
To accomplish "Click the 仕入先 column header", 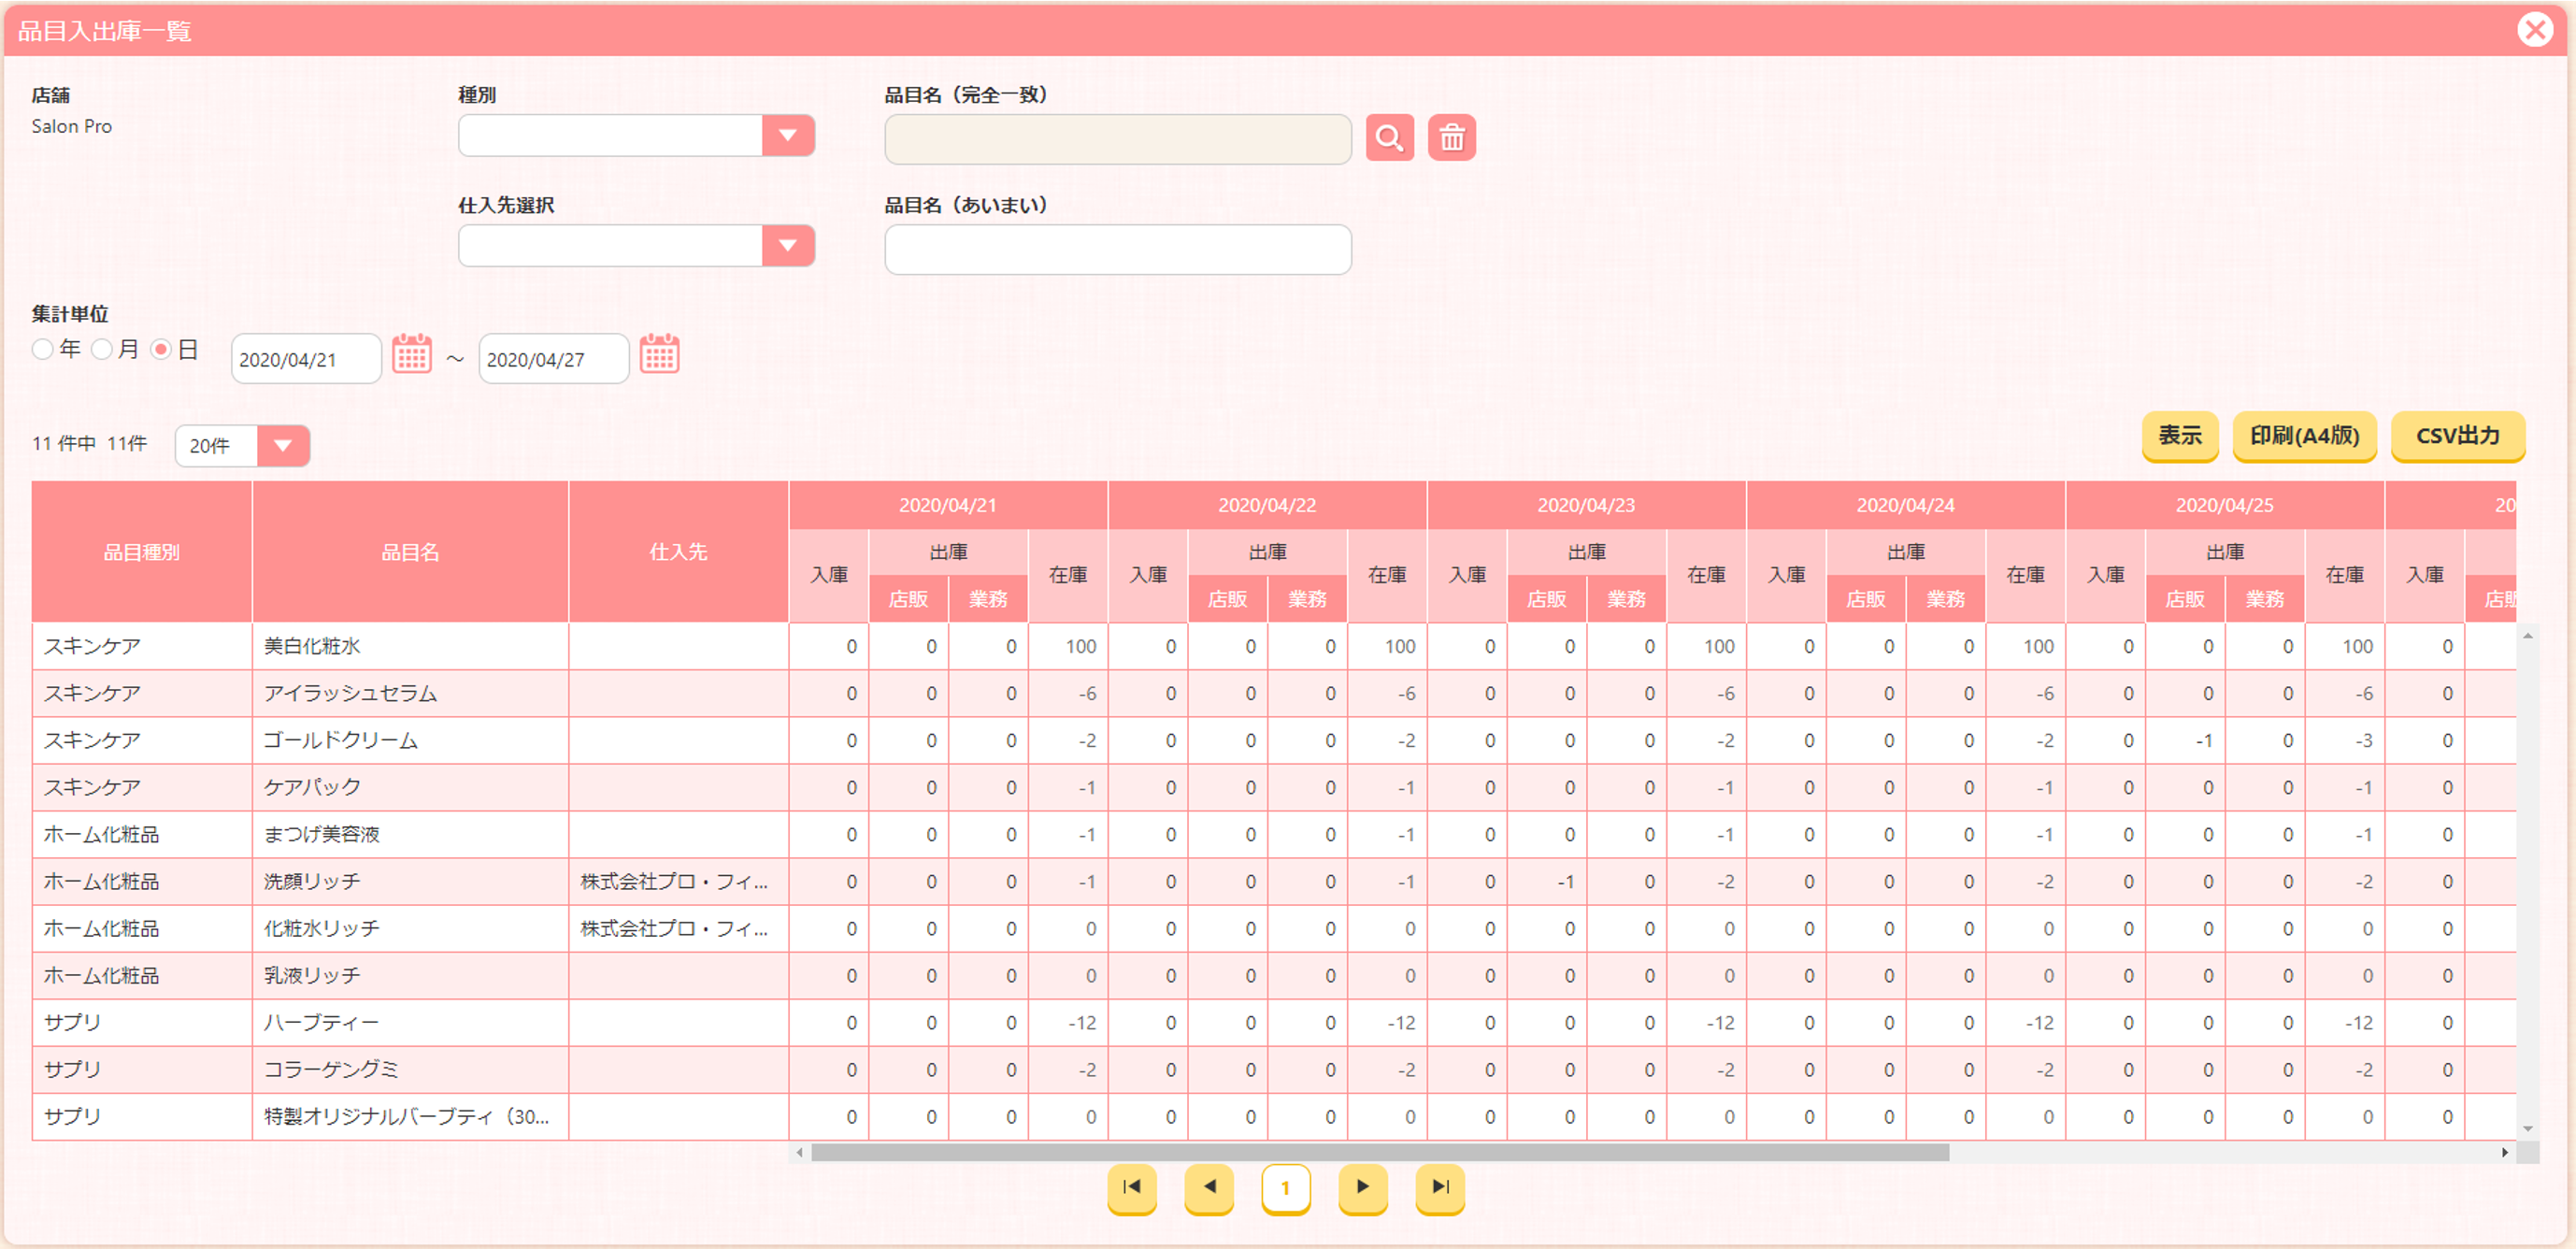I will point(679,552).
